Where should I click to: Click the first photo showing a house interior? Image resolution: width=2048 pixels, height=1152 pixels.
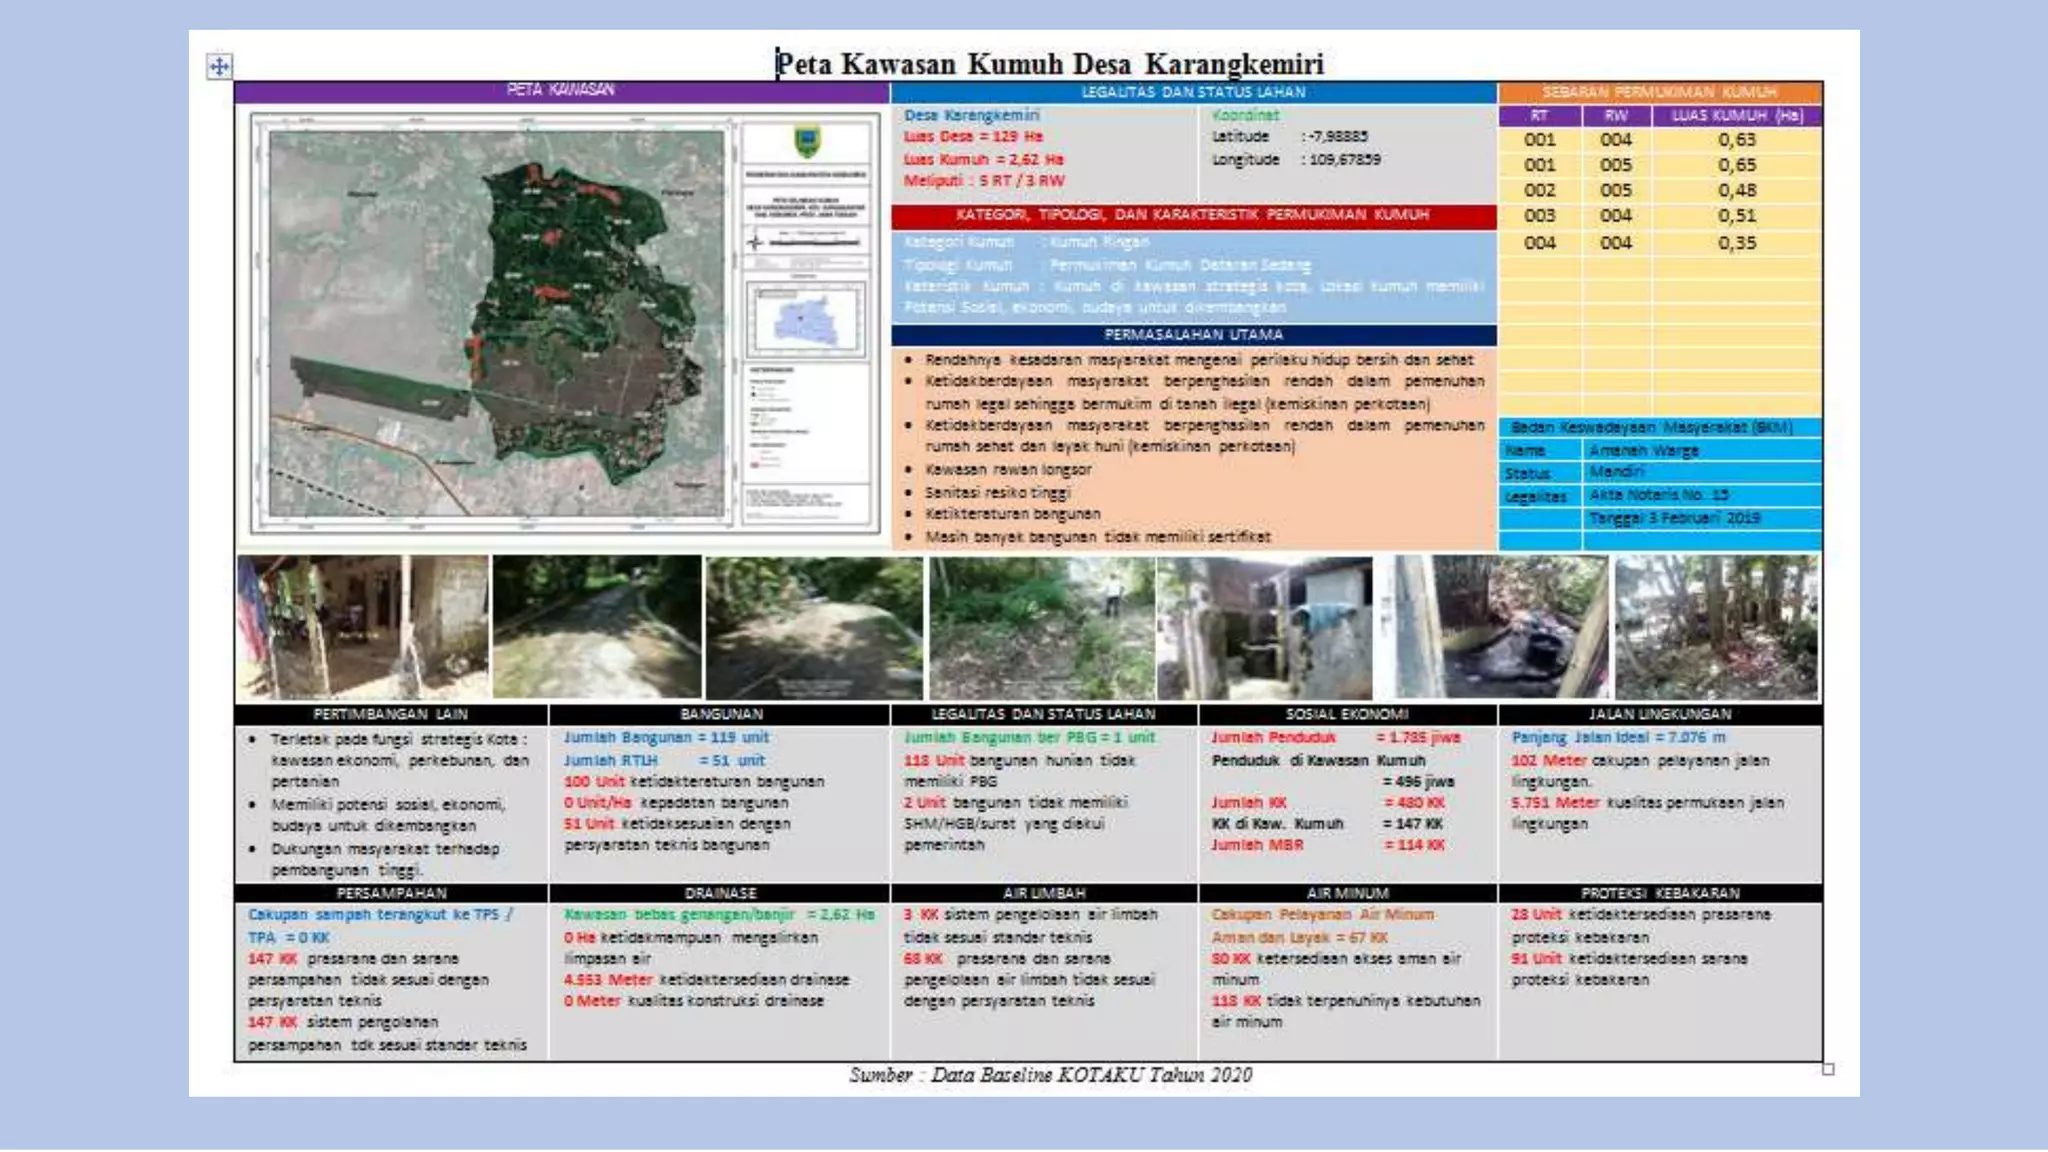tap(362, 627)
